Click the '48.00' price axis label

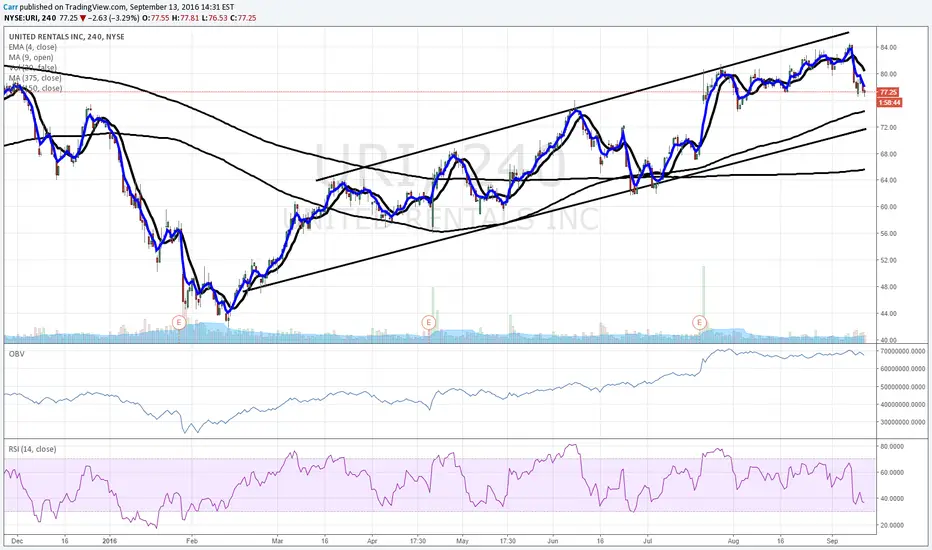pyautogui.click(x=889, y=287)
